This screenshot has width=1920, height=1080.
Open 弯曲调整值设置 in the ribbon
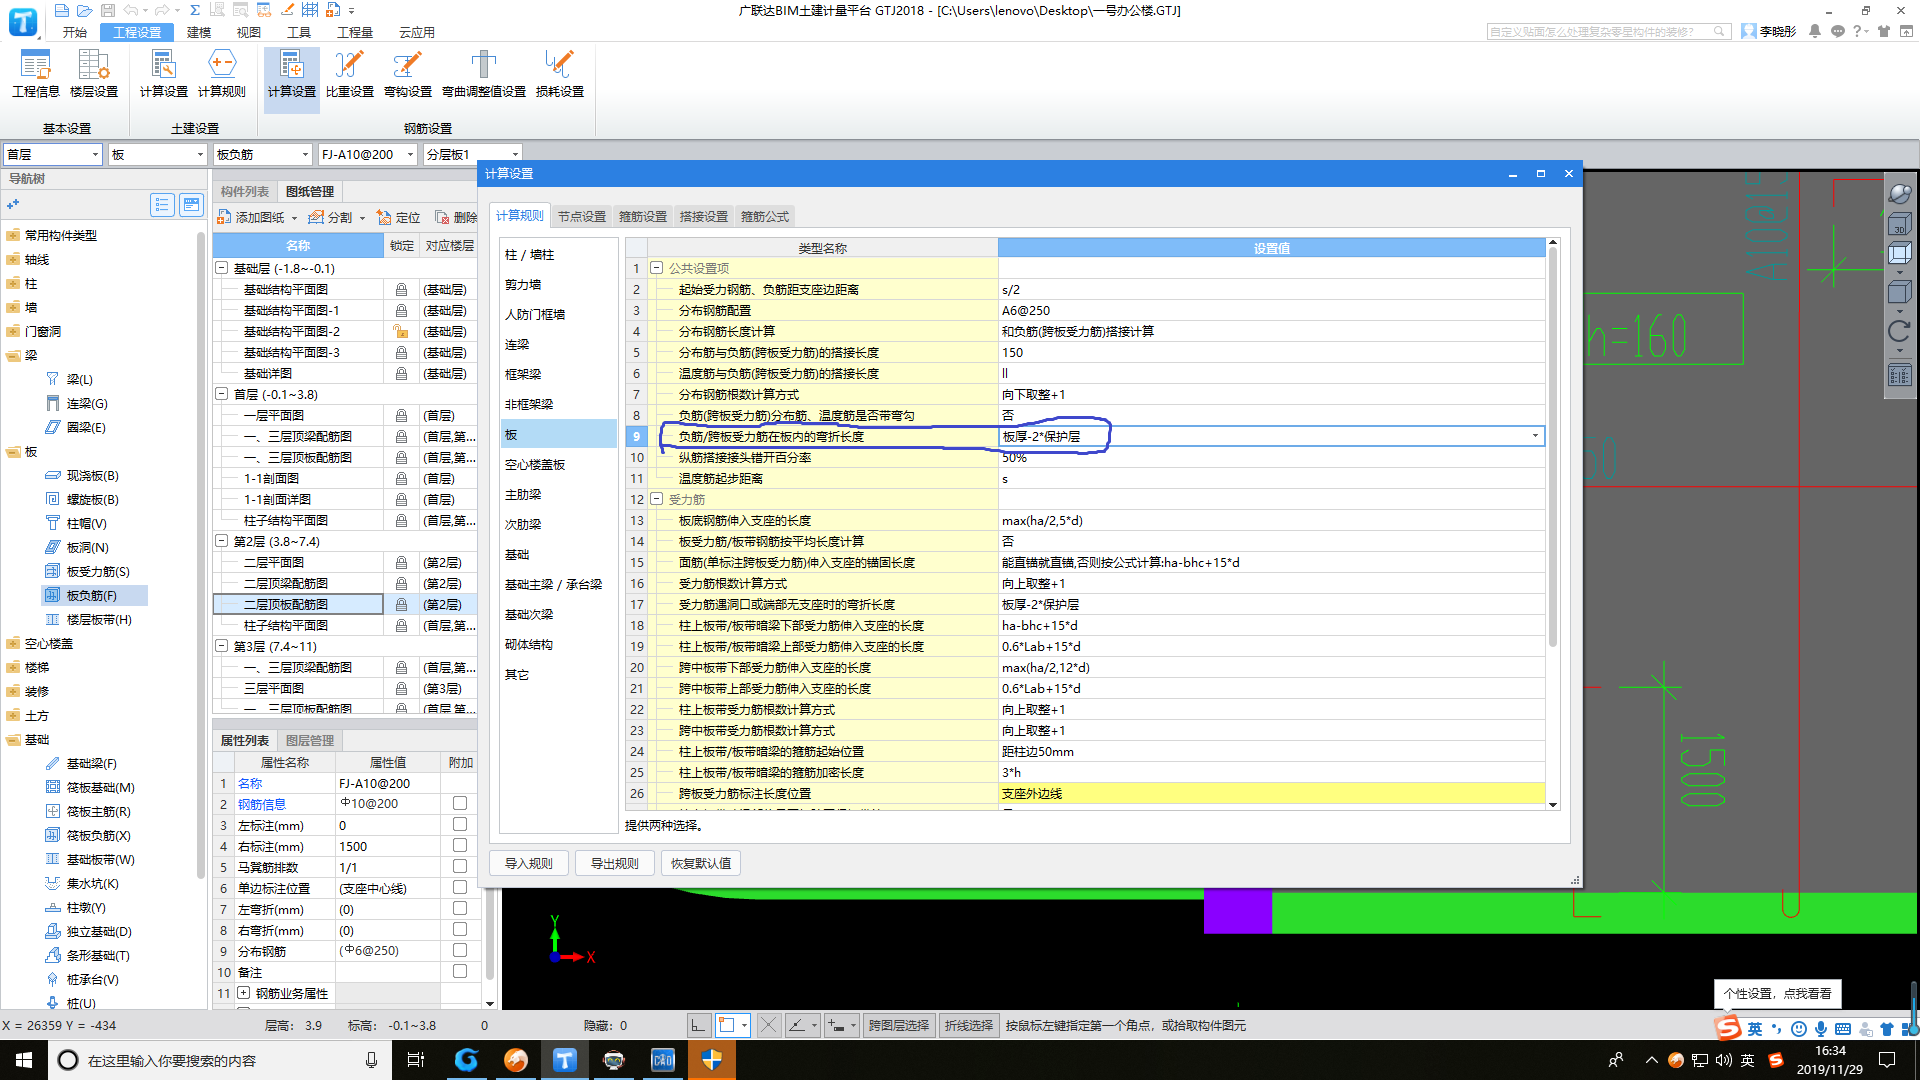tap(484, 74)
